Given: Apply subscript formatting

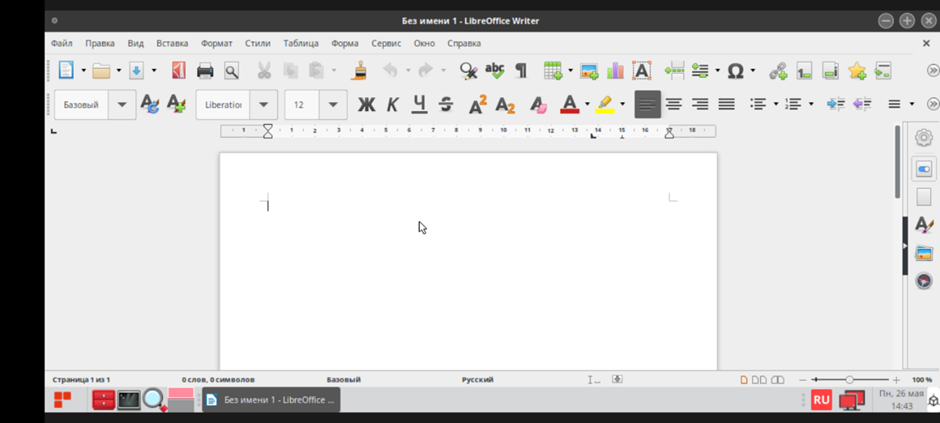Looking at the screenshot, I should coord(505,105).
